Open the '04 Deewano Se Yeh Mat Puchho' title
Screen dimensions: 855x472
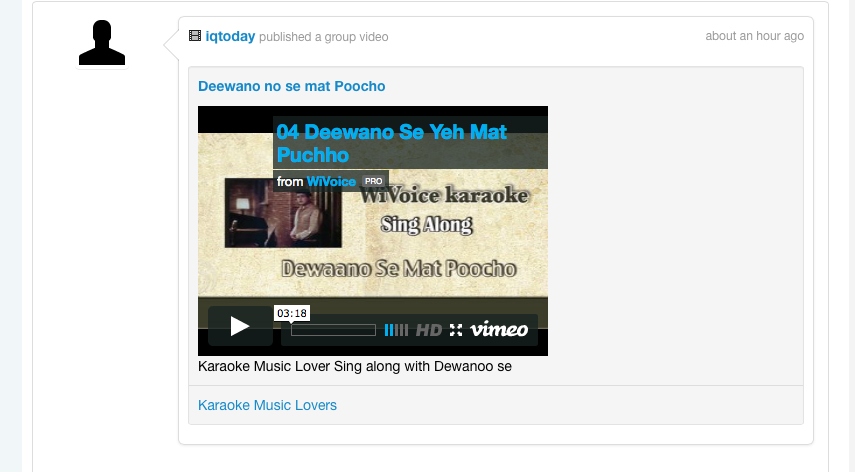(x=392, y=143)
